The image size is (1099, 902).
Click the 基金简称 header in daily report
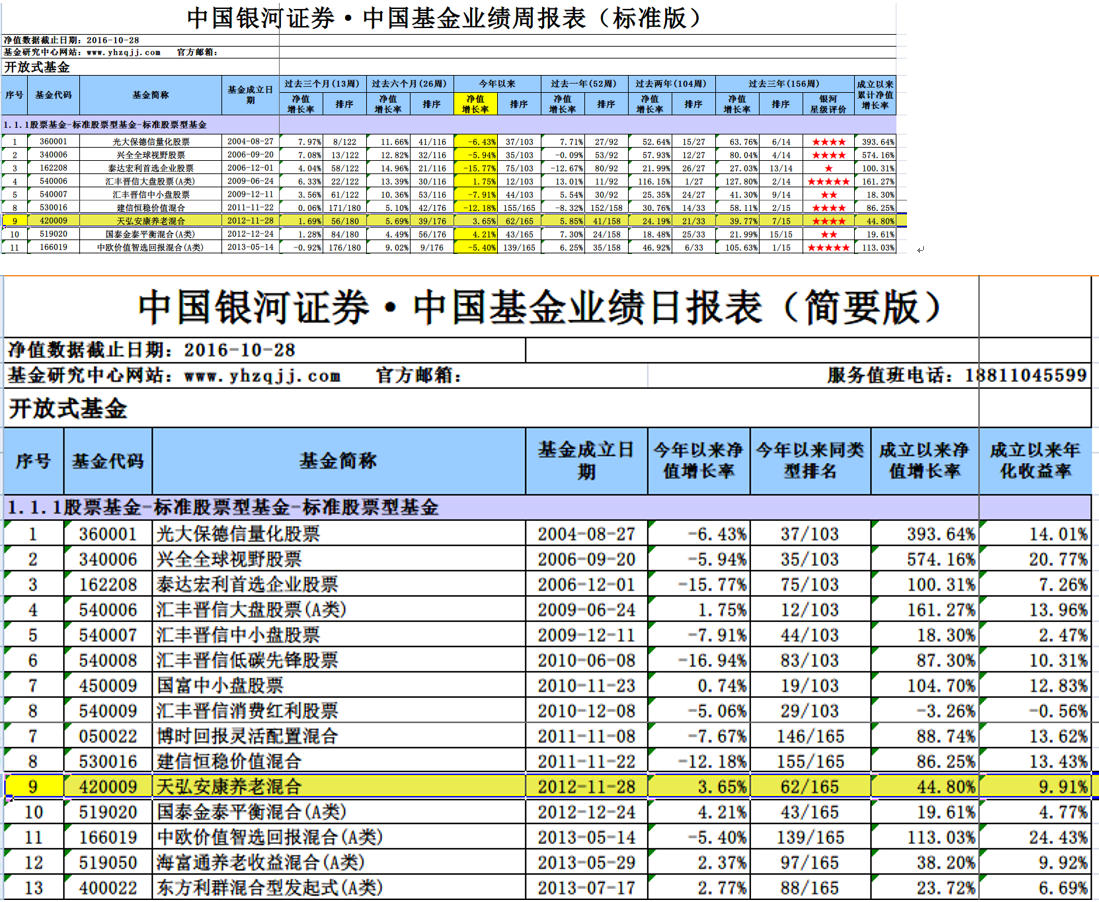339,461
